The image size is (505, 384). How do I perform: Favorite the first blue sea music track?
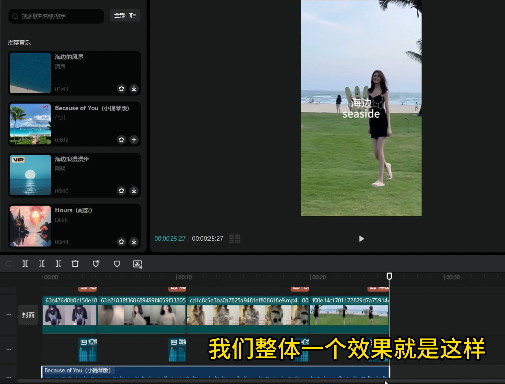tap(121, 89)
